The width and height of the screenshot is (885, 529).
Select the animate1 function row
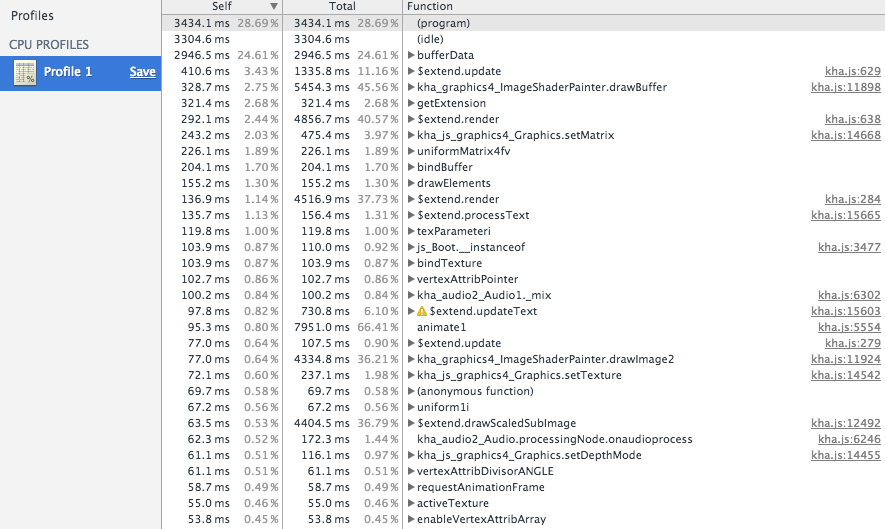coord(523,327)
